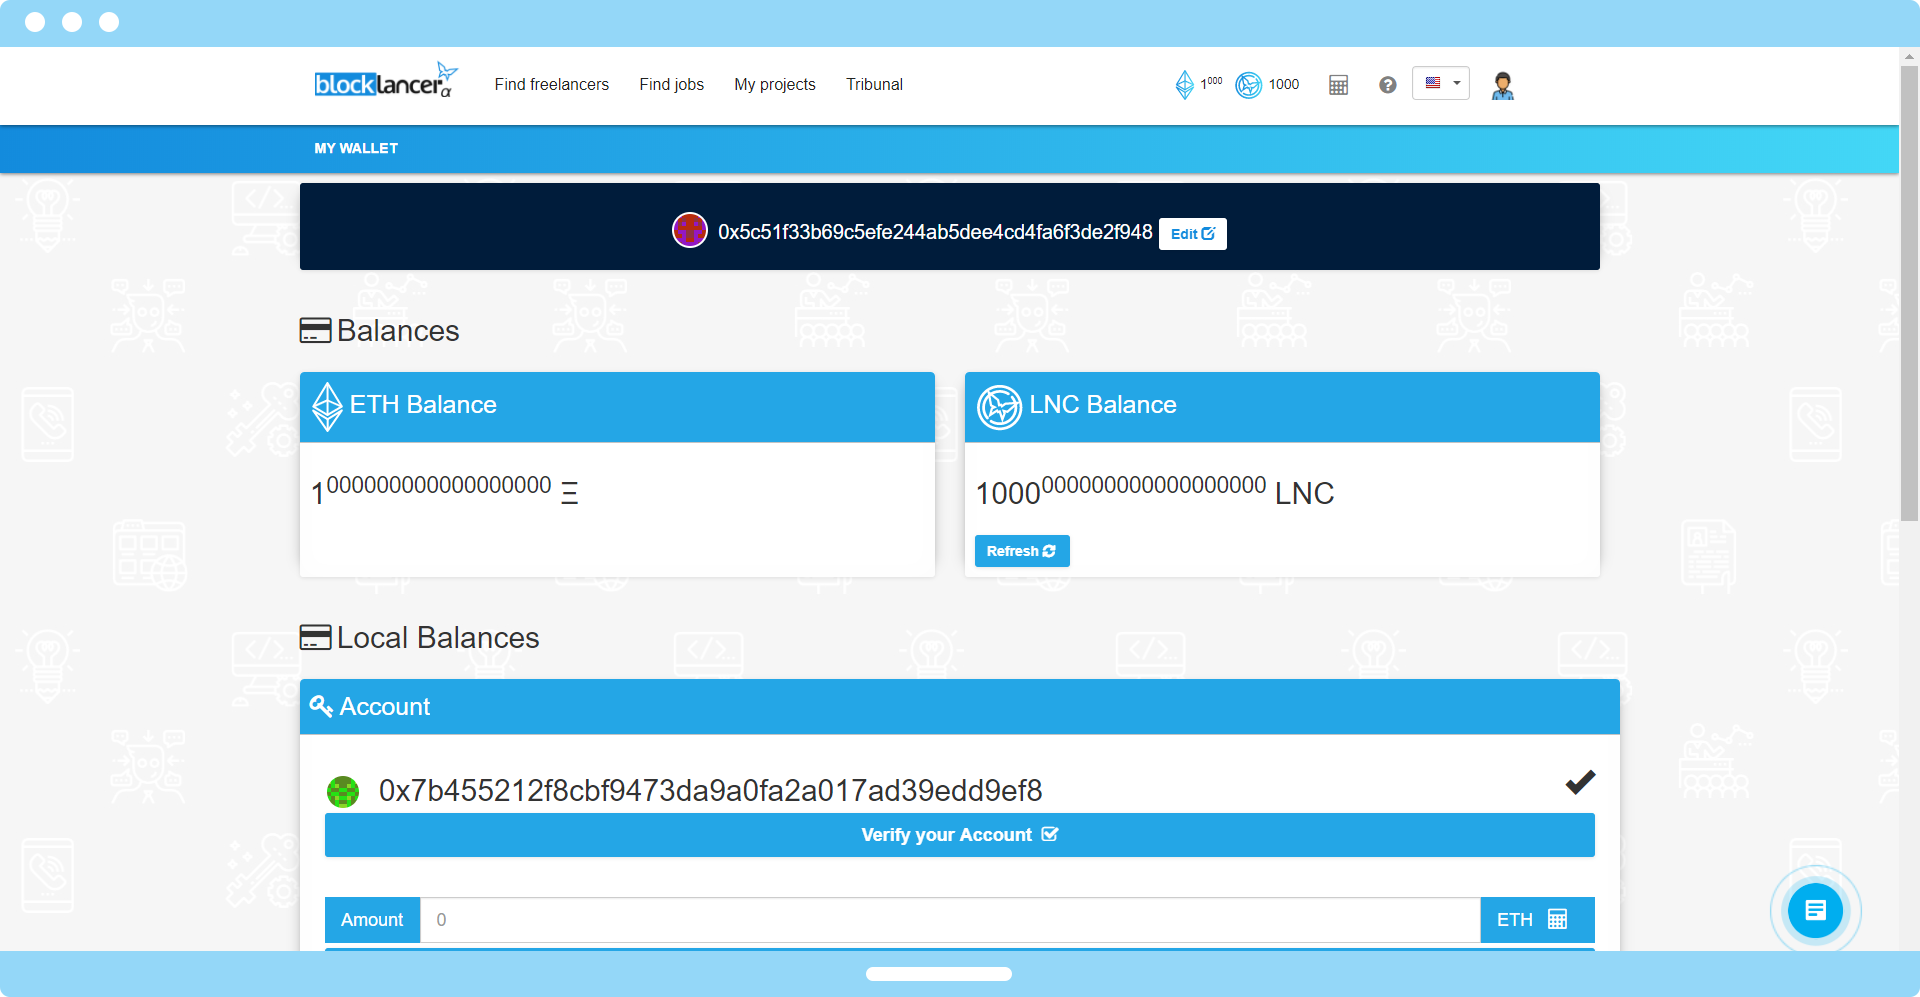Focus the Amount input field
The height and width of the screenshot is (997, 1920).
[x=950, y=920]
